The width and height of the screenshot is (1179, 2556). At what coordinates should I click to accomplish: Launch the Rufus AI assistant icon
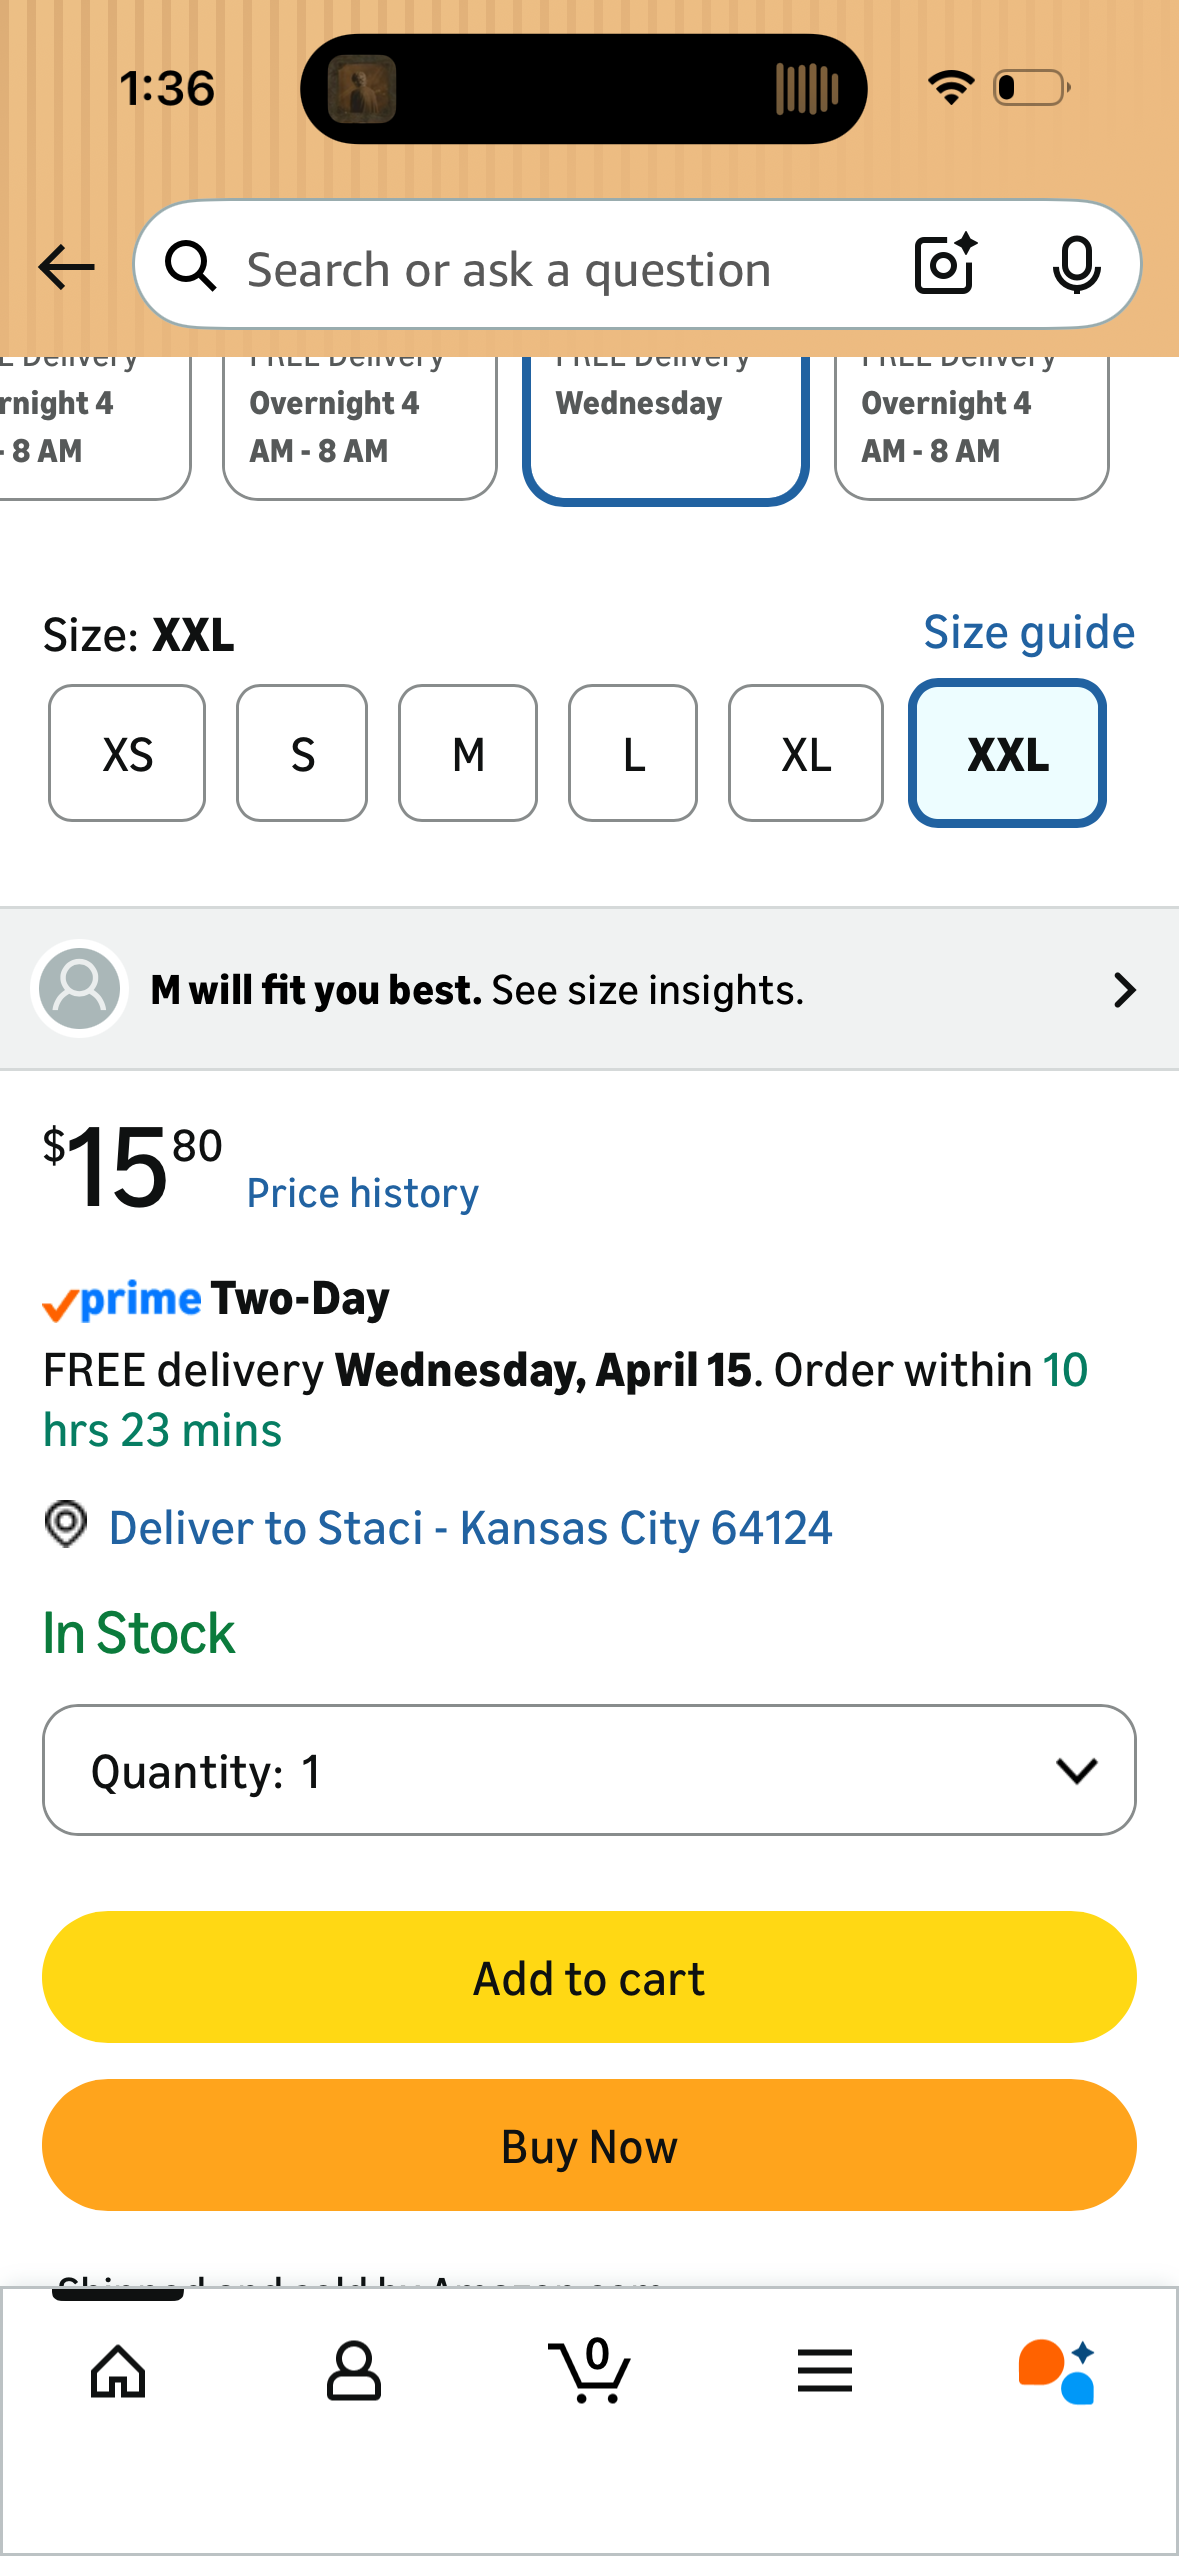[x=1058, y=2370]
